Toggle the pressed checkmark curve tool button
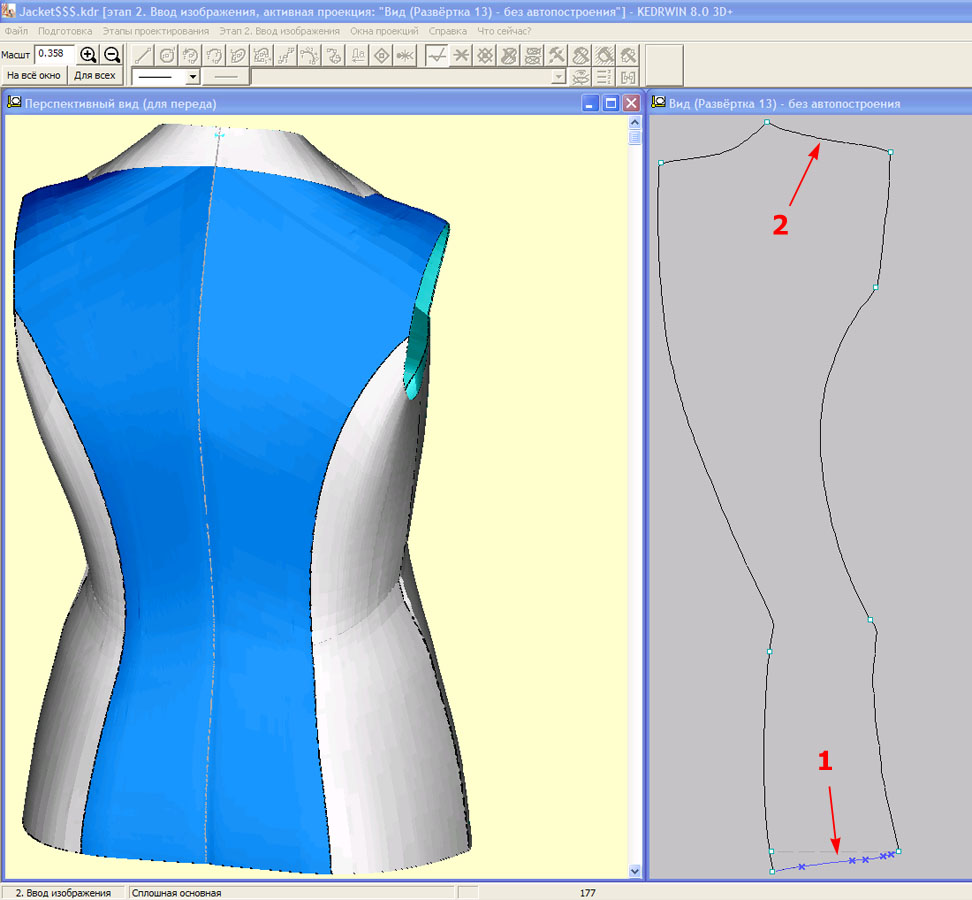This screenshot has height=900, width=972. click(x=436, y=56)
